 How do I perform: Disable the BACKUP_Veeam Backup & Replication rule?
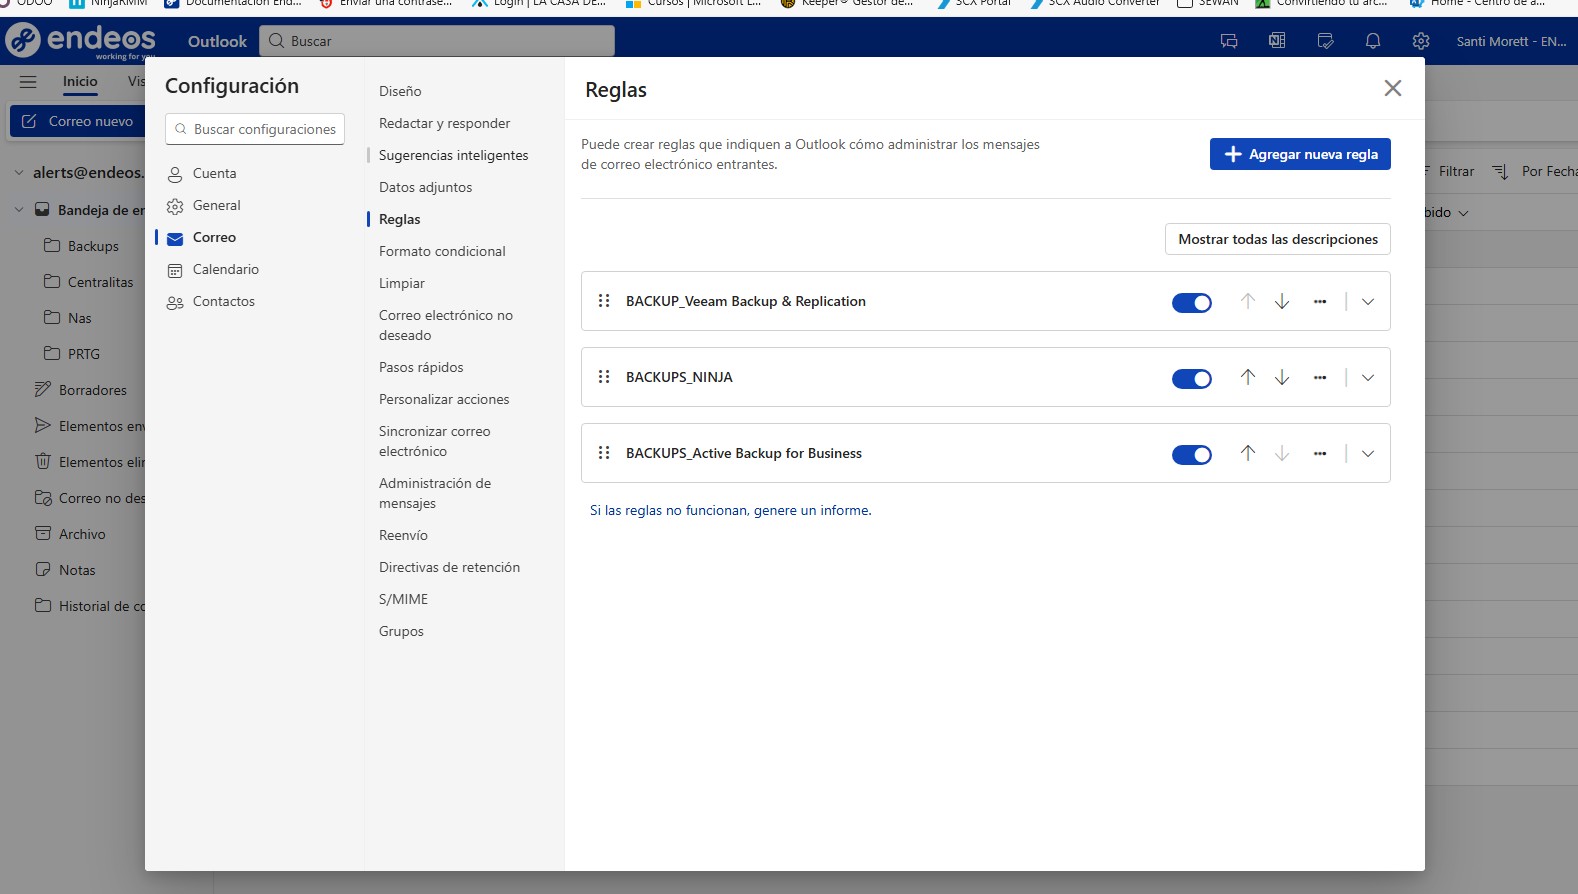coord(1191,302)
